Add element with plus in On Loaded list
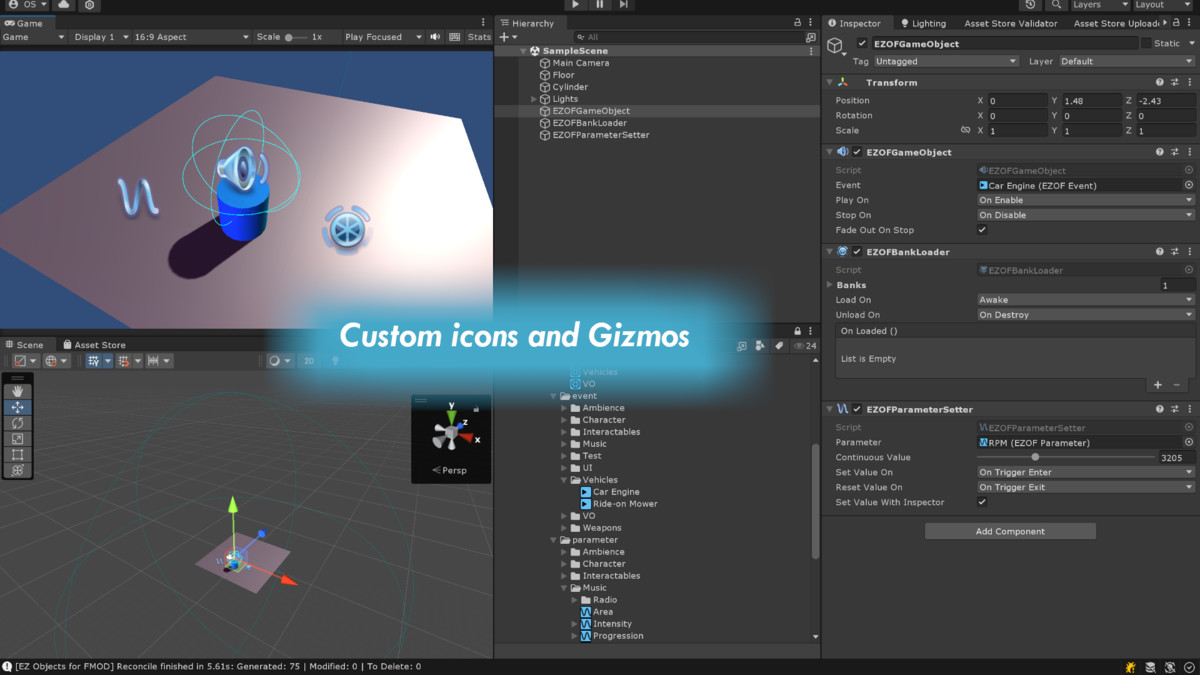 [x=1158, y=385]
